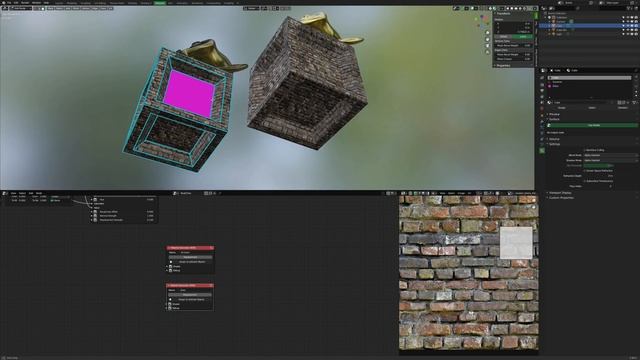
Task: Select the top highlighted material slot
Action: pos(590,78)
